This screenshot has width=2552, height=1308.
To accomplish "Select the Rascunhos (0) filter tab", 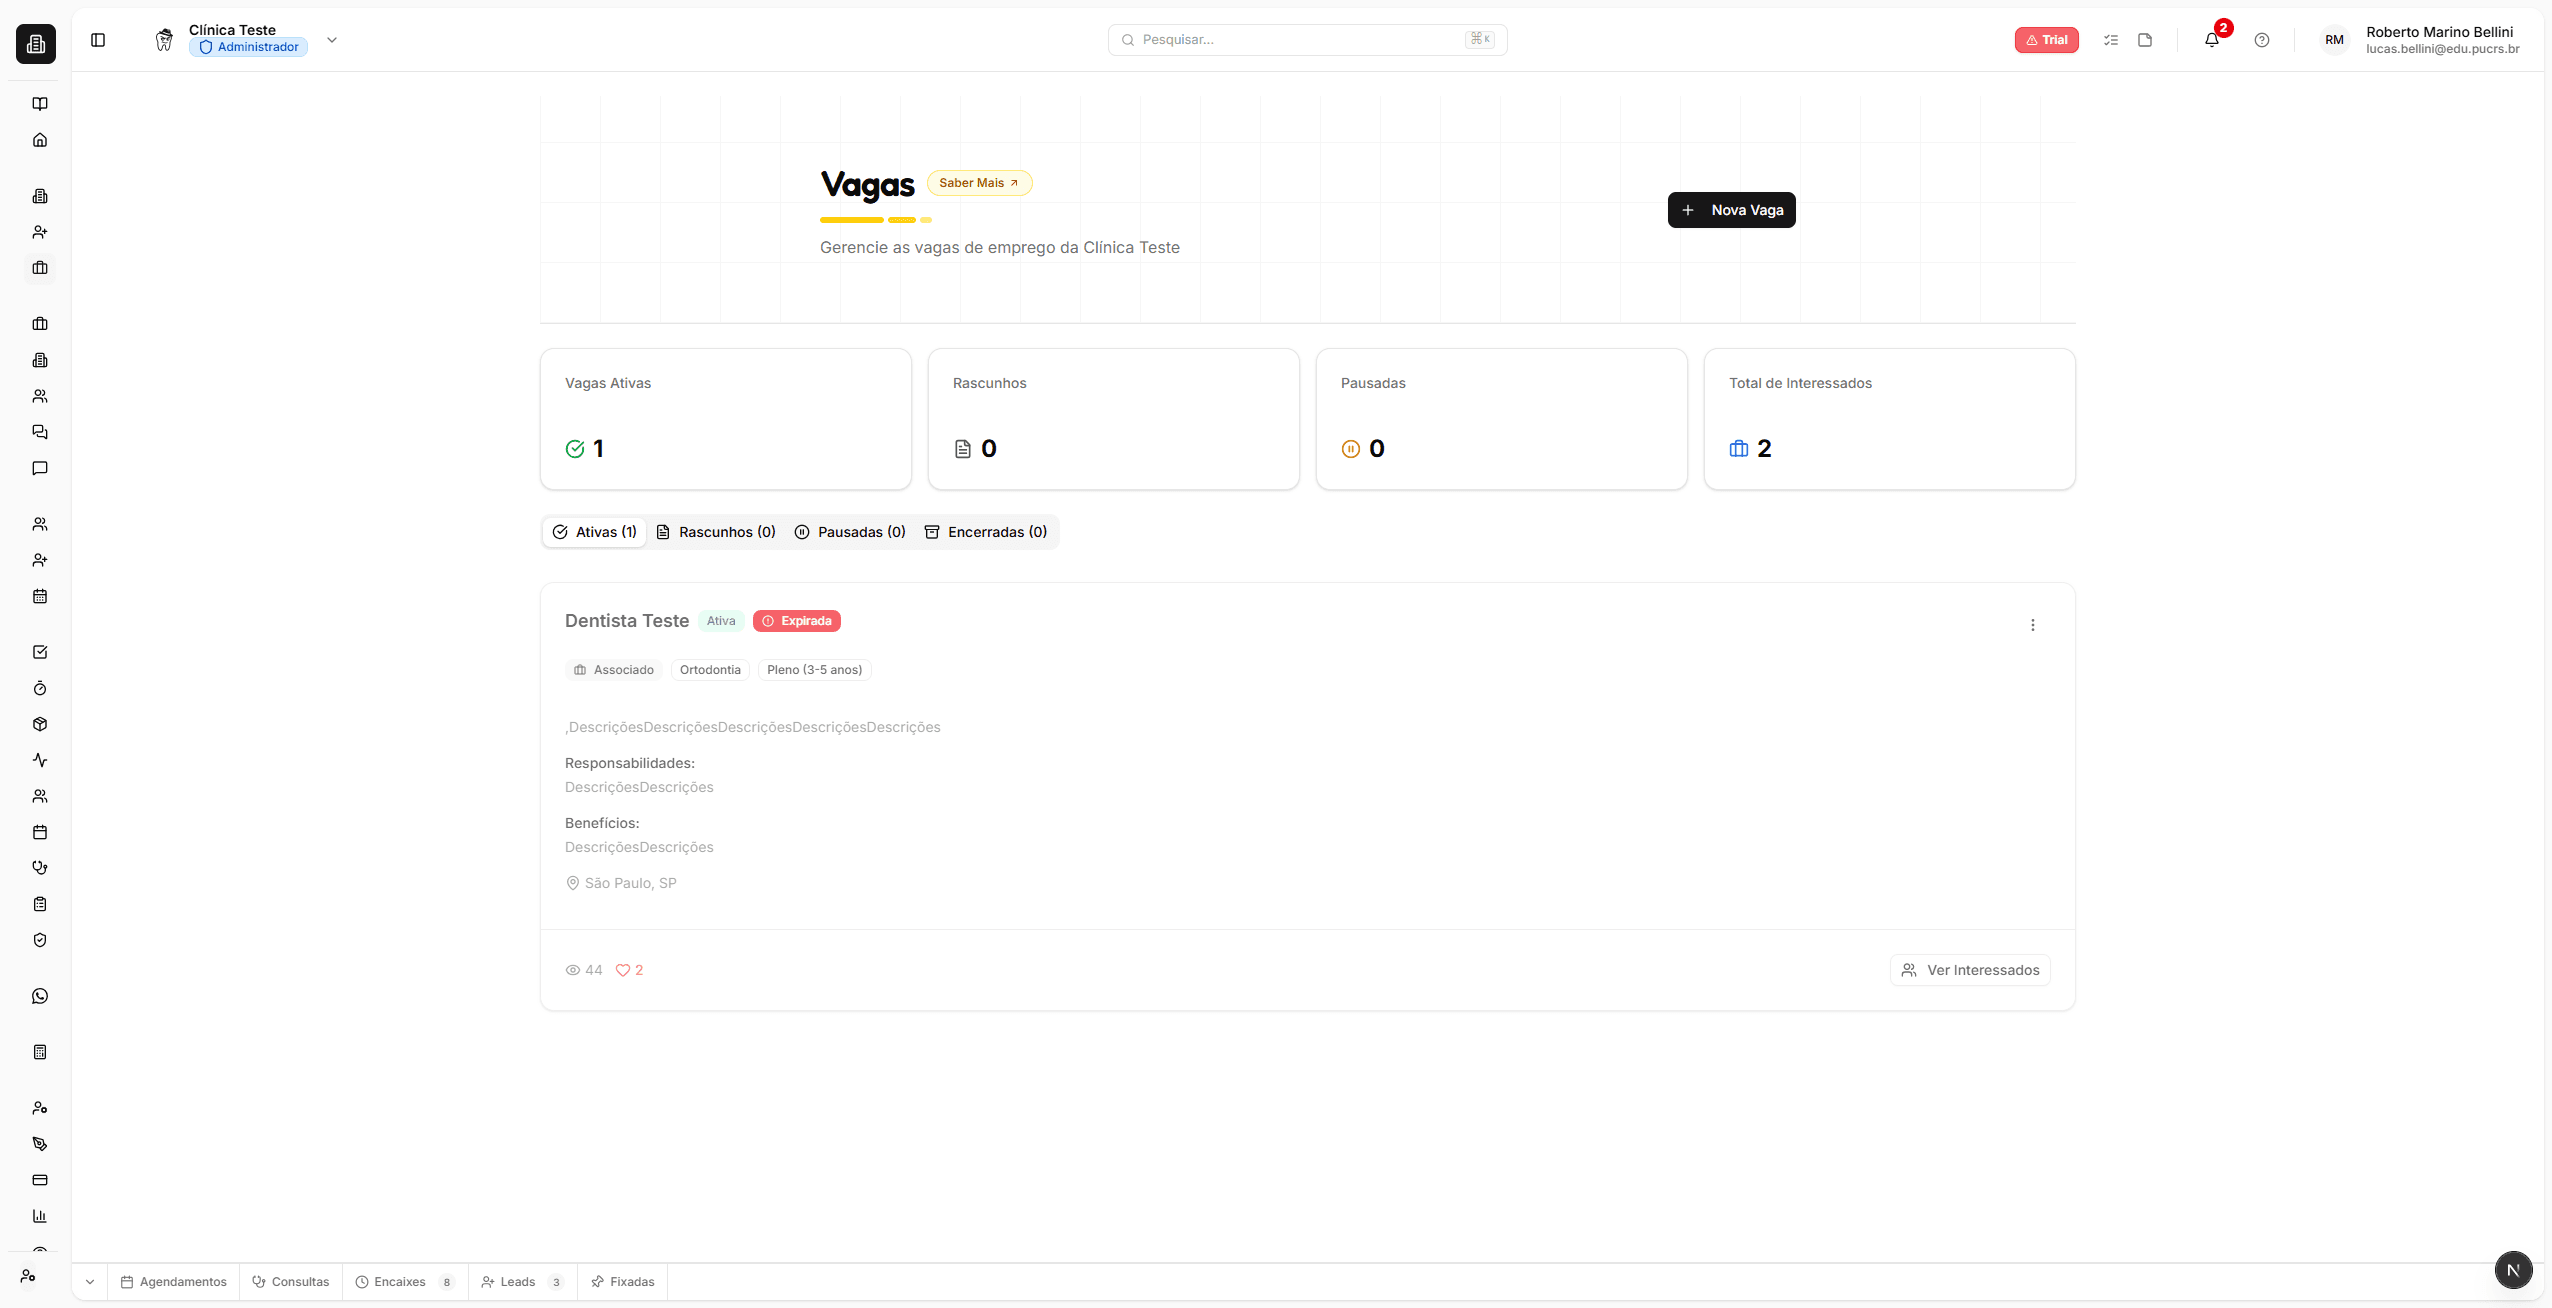I will tap(716, 531).
